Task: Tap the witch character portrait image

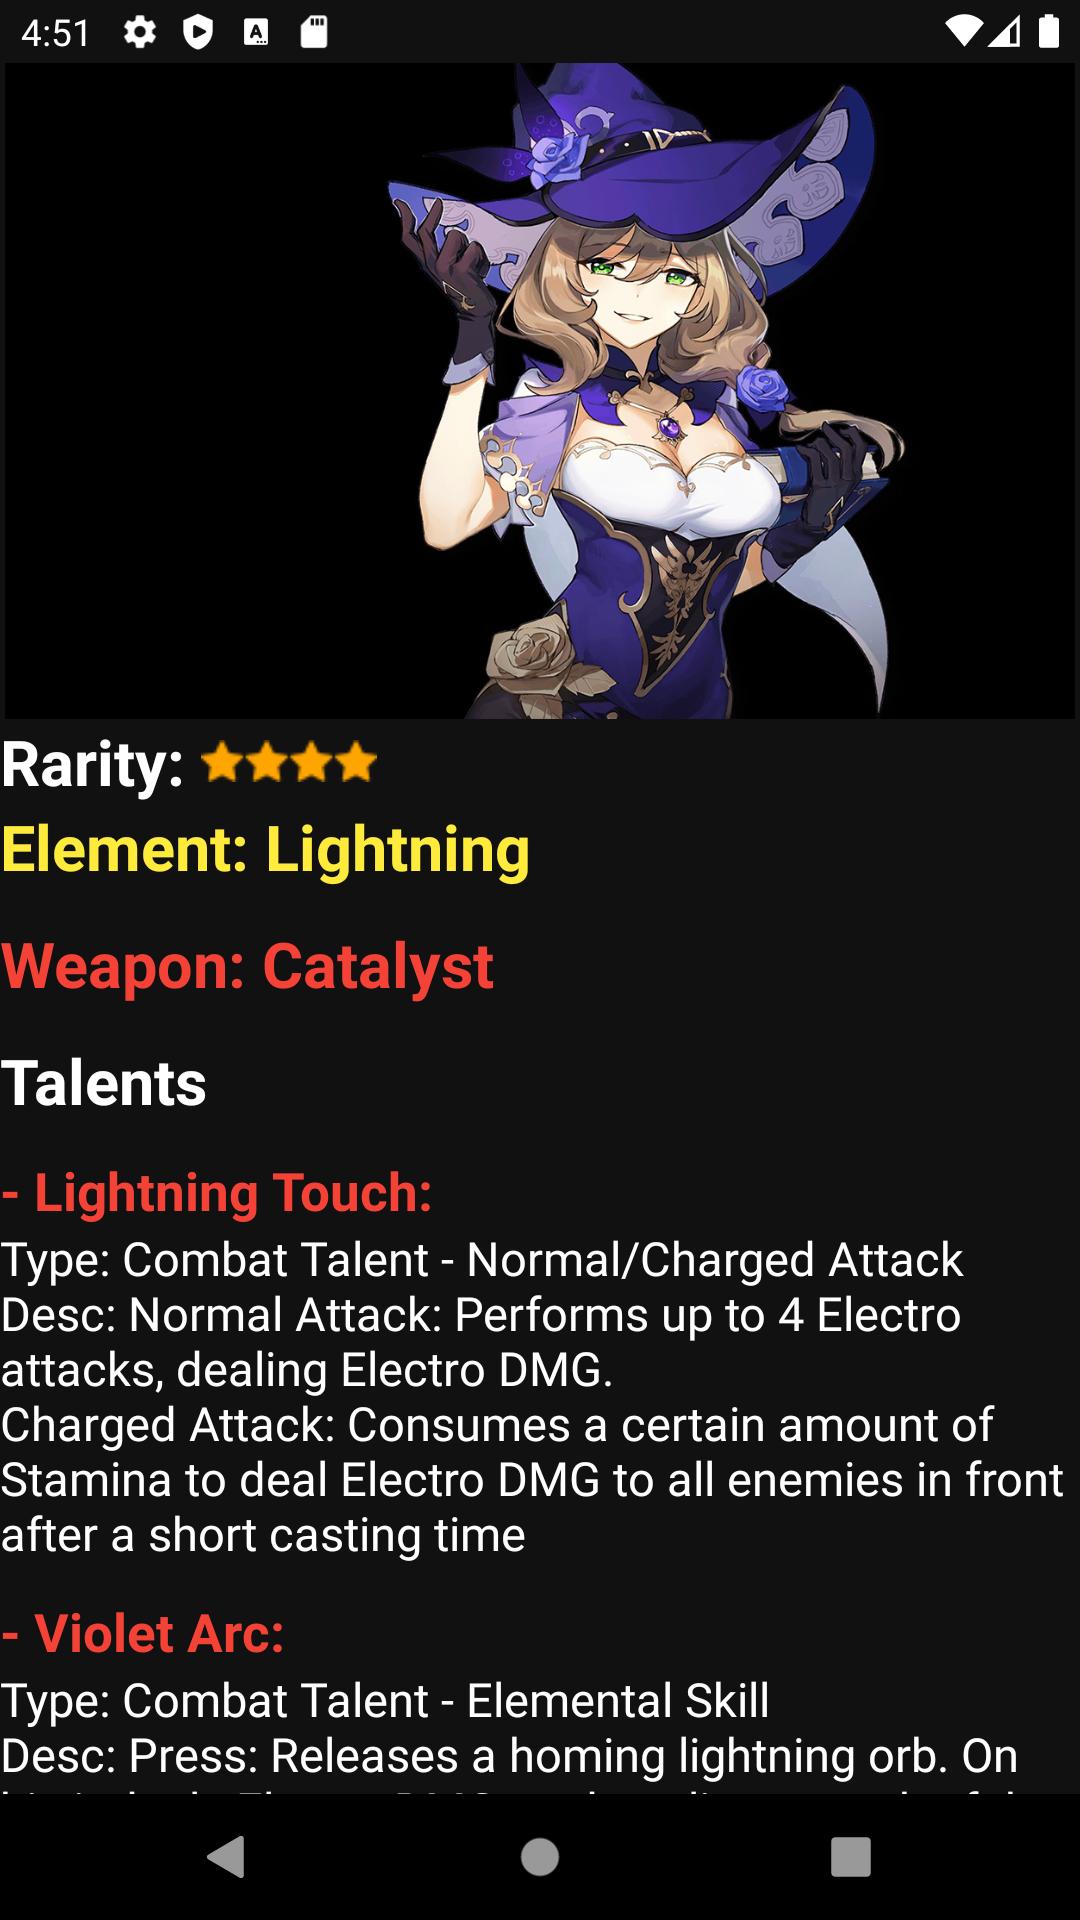Action: tap(540, 391)
